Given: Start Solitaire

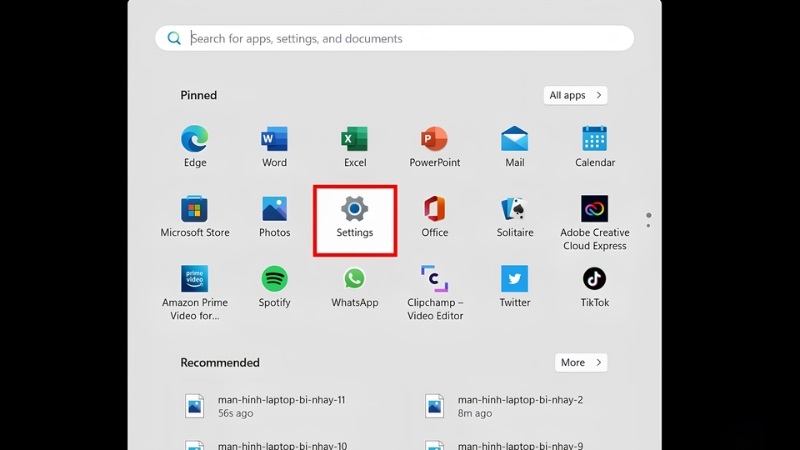Looking at the screenshot, I should coord(514,216).
